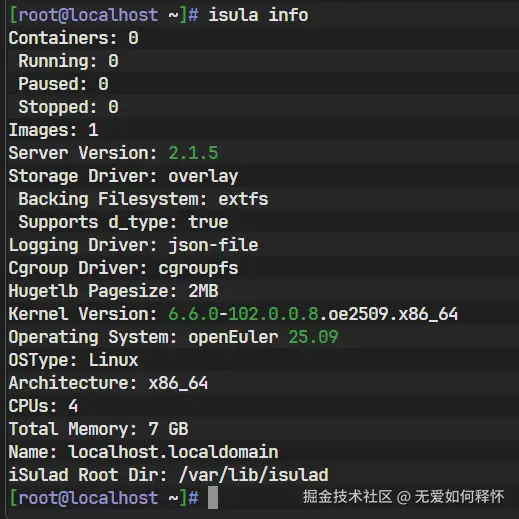Click the Architecture x86_64 value
The height and width of the screenshot is (519, 519).
tap(178, 383)
